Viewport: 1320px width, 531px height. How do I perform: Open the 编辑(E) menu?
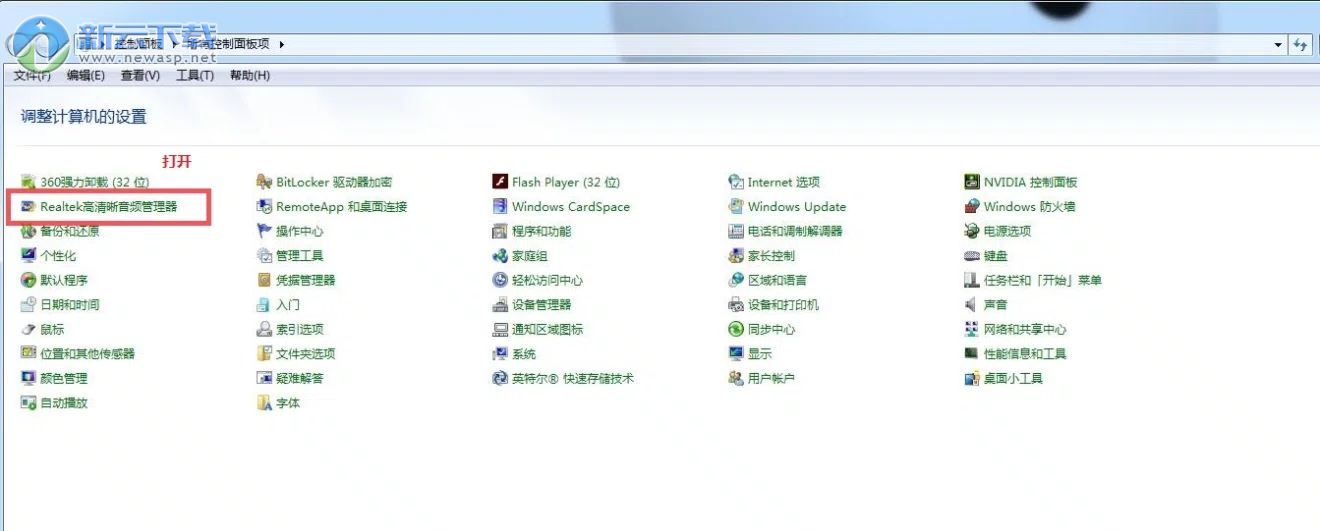pyautogui.click(x=85, y=75)
